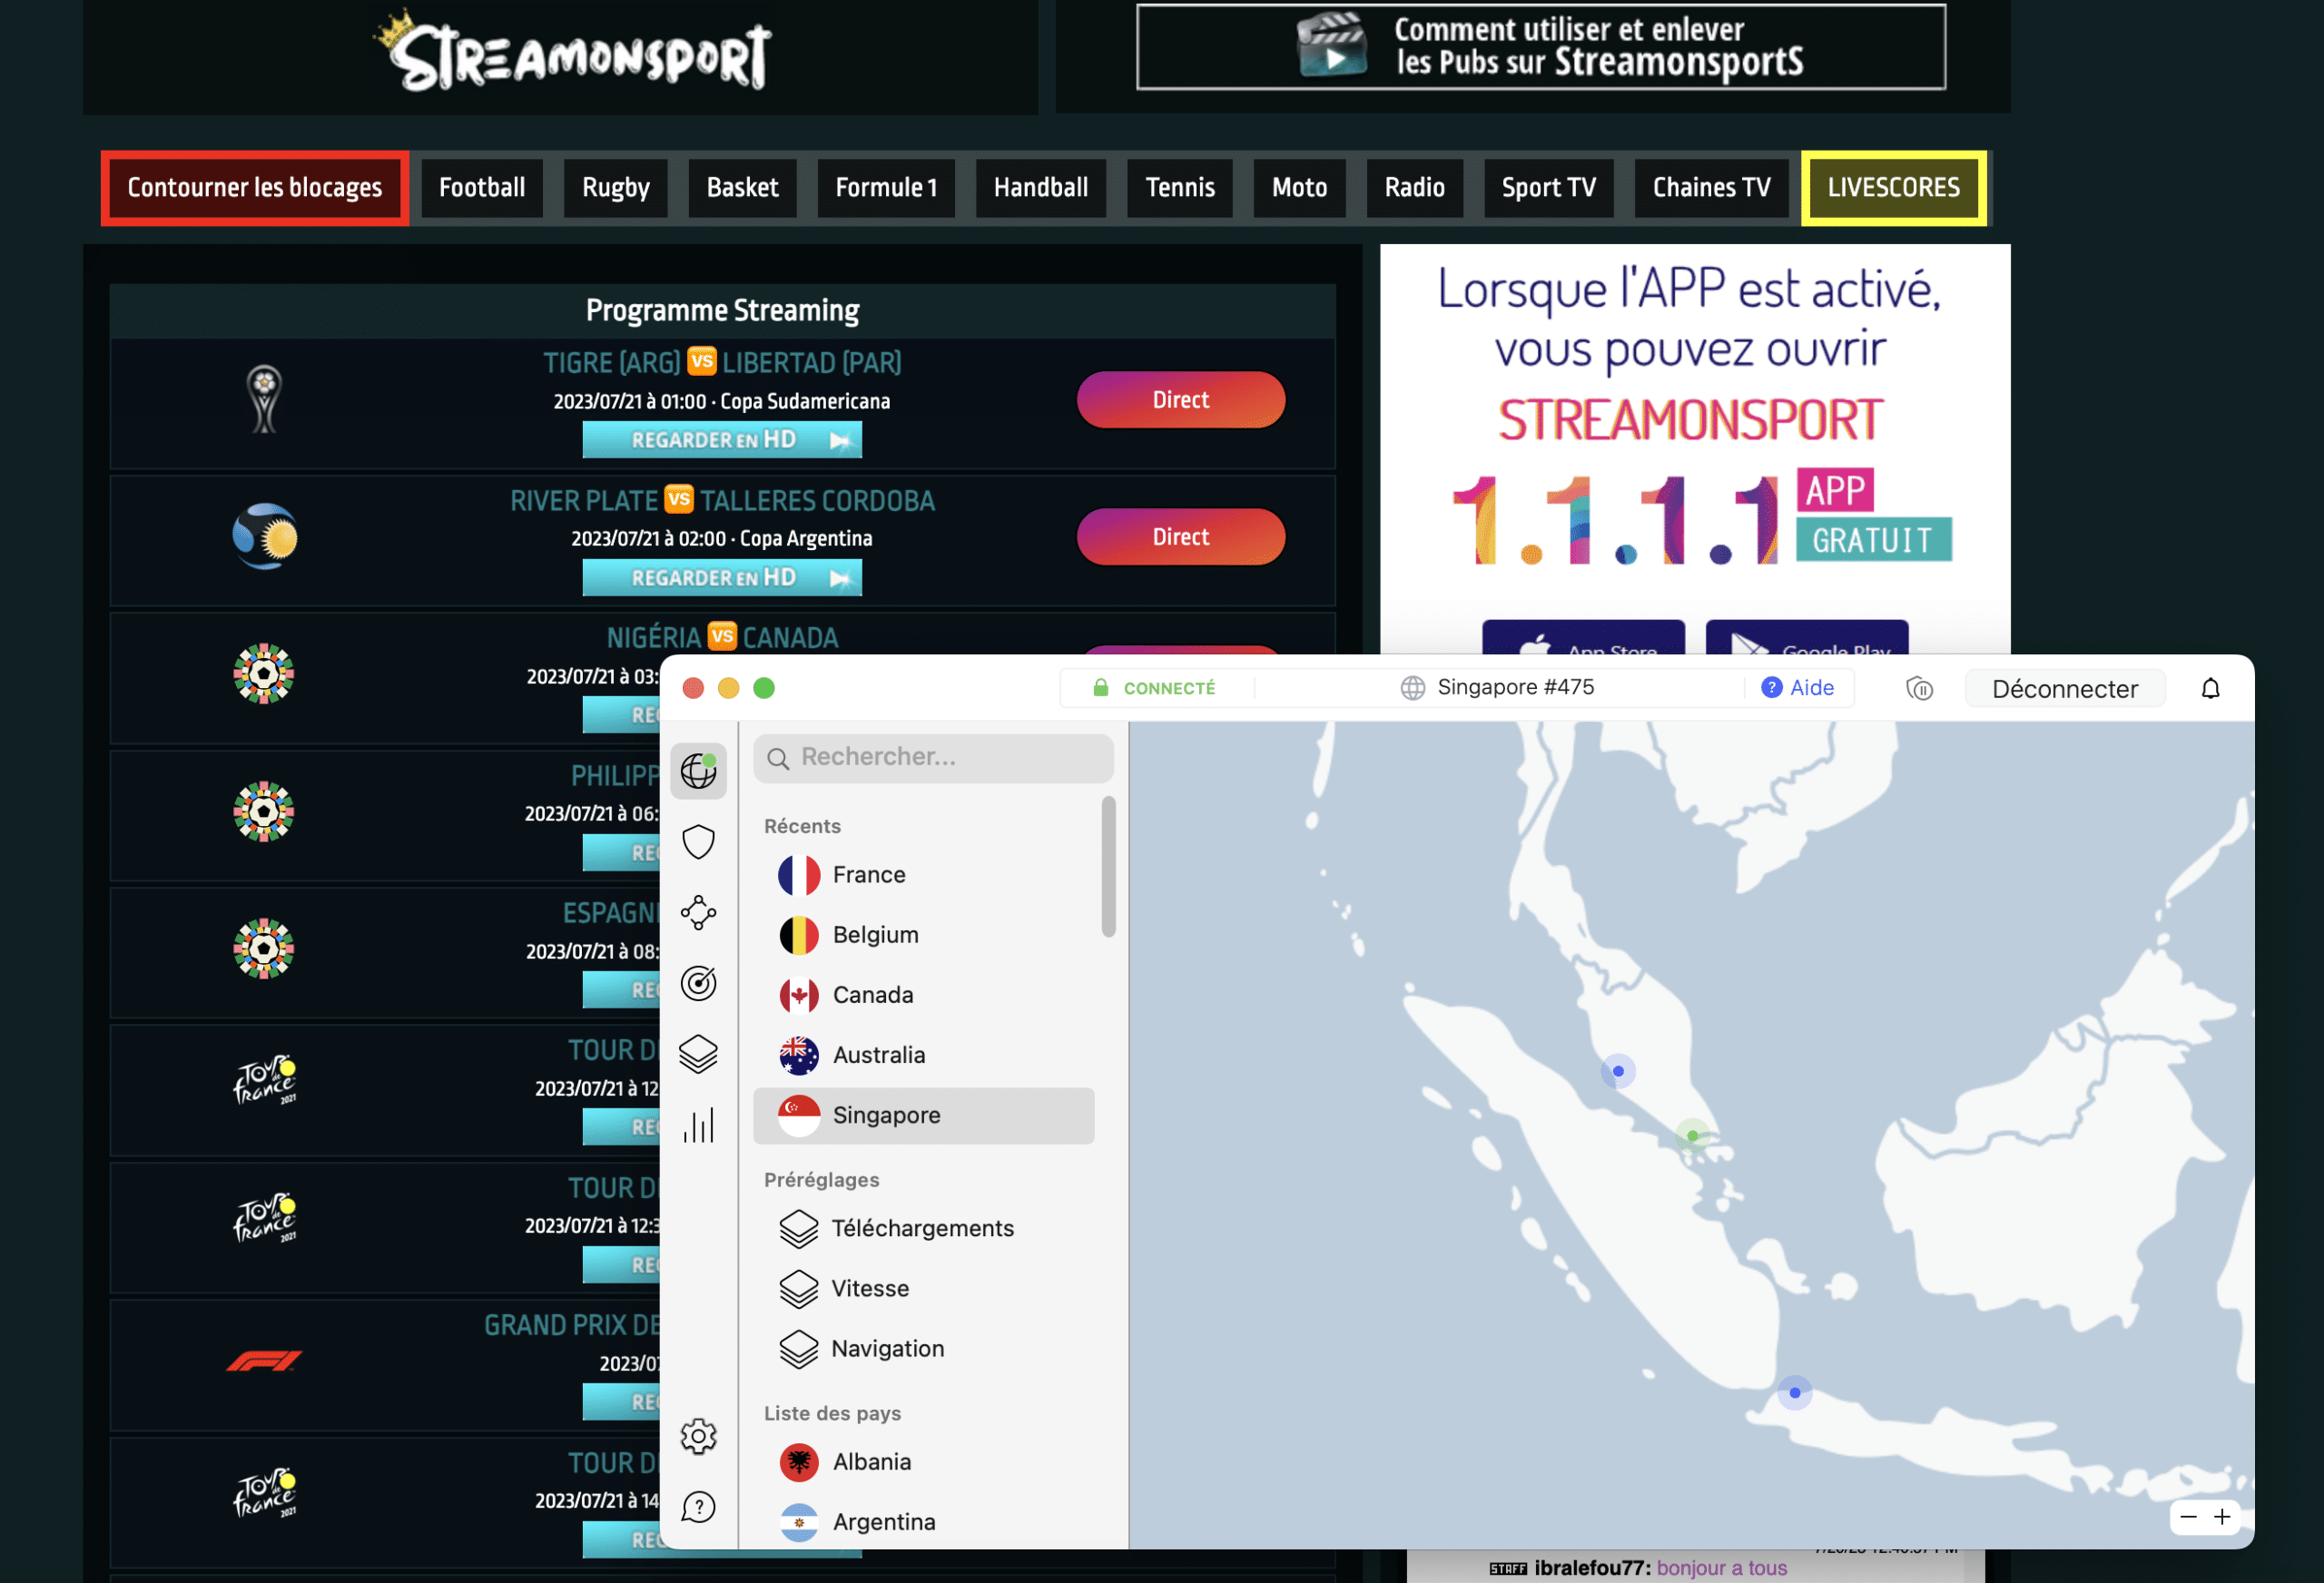This screenshot has width=2324, height=1583.
Task: Select Belgium in recent servers
Action: 923,935
